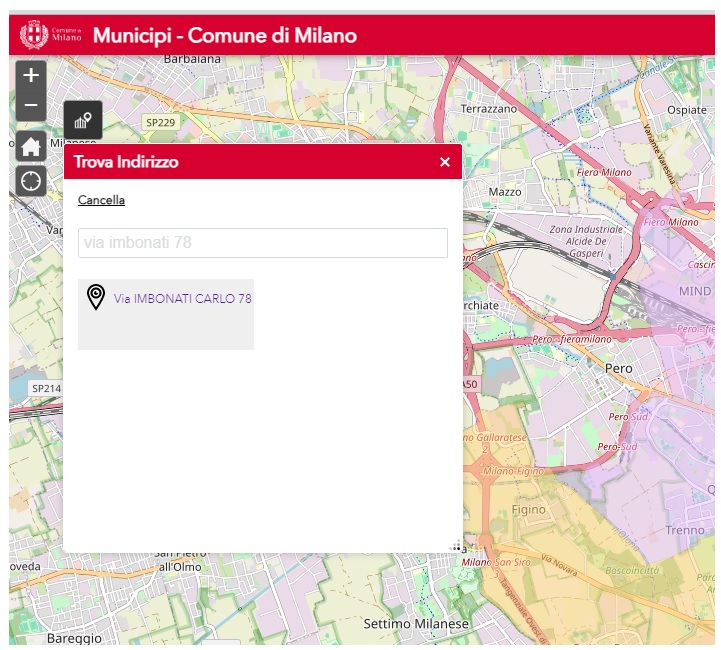Zoom in on the map
Image resolution: width=721 pixels, height=650 pixels.
click(31, 76)
